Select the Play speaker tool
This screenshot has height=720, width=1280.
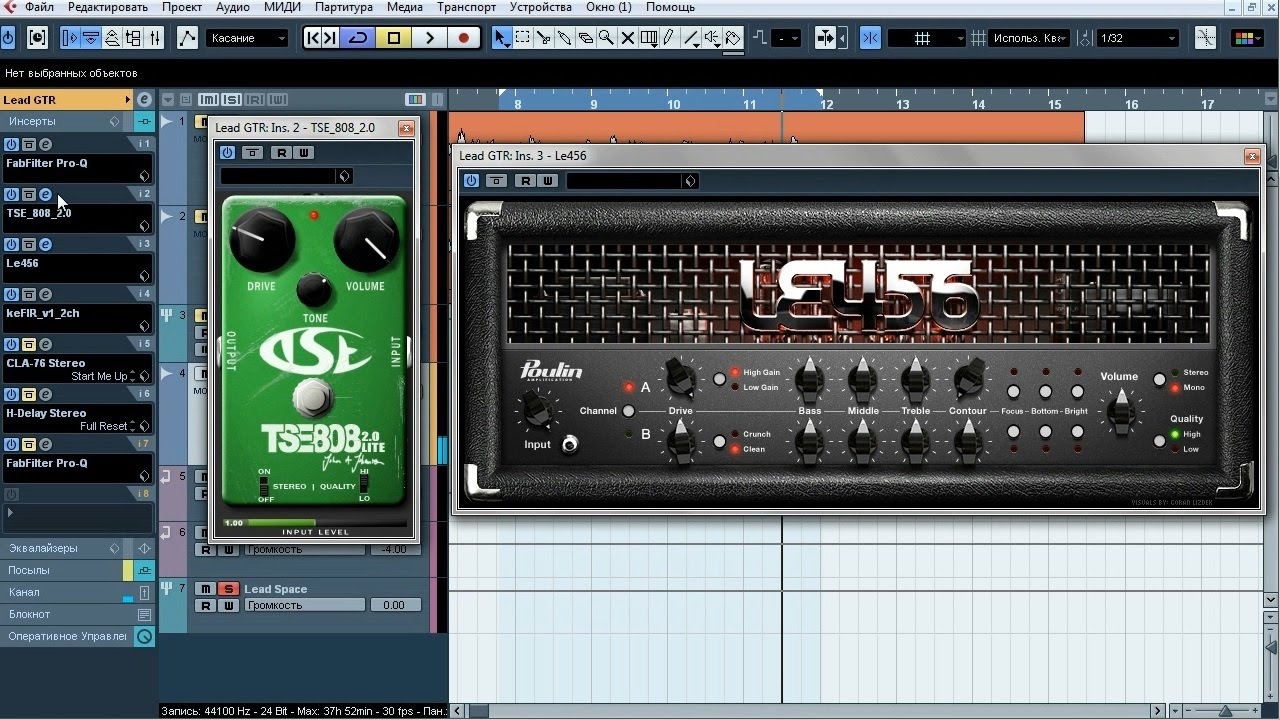click(712, 38)
